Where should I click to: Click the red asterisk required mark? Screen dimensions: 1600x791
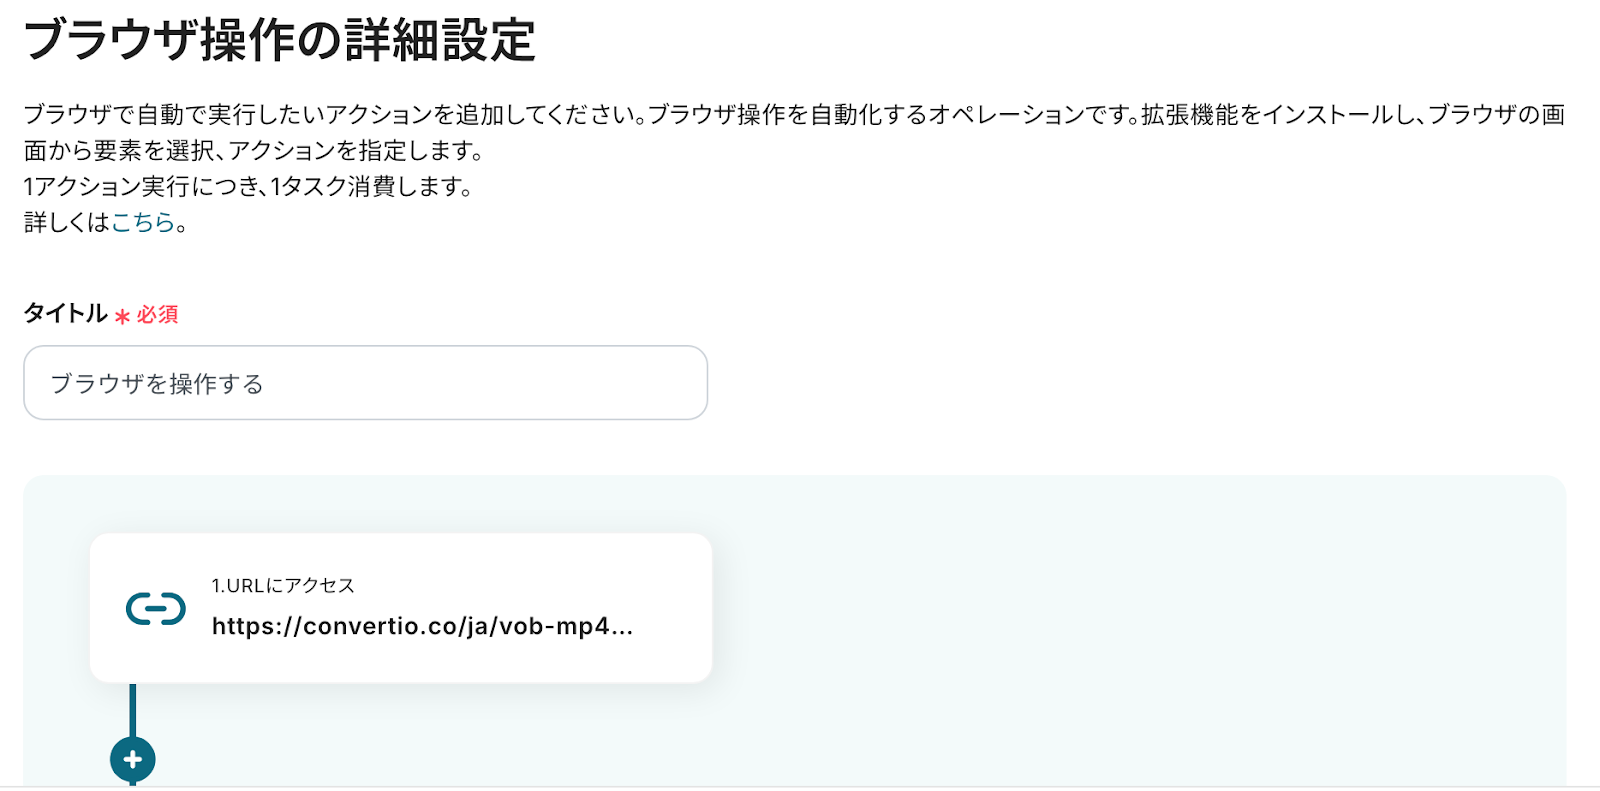coord(122,316)
